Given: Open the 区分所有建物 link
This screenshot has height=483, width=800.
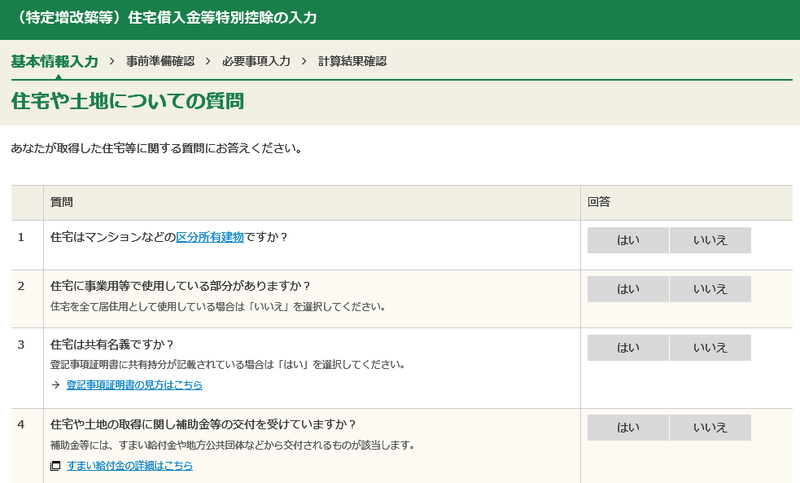Looking at the screenshot, I should 210,237.
